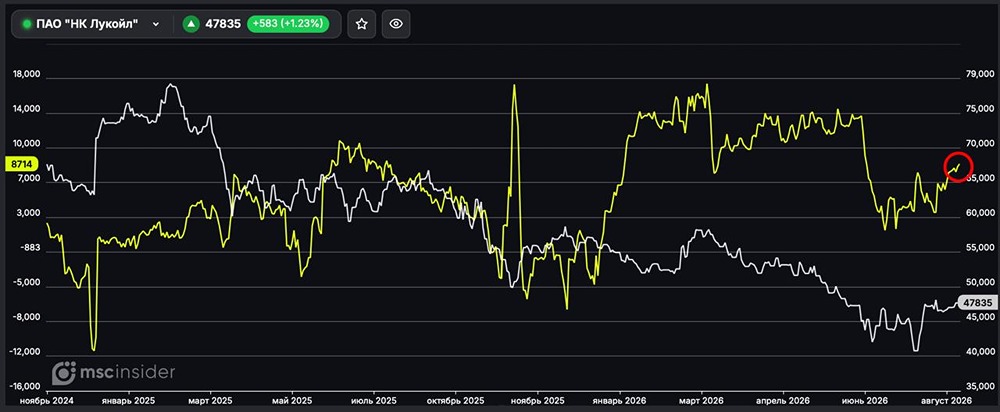Click the chevron next to НК Лукойл
Screen dimensions: 1000x412
pyautogui.click(x=155, y=24)
